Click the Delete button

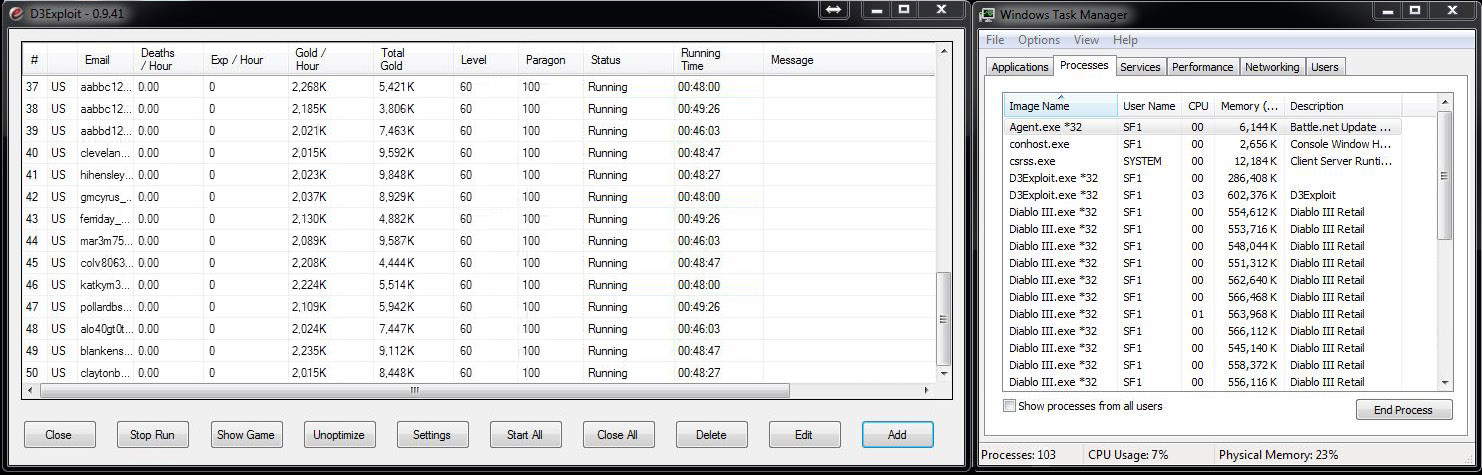click(711, 434)
